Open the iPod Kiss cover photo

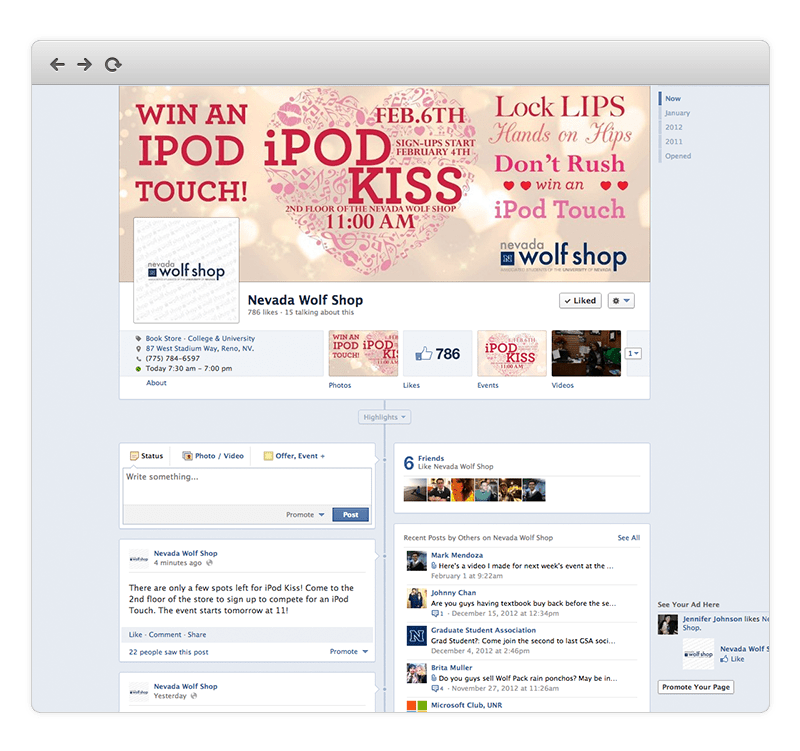tap(385, 184)
